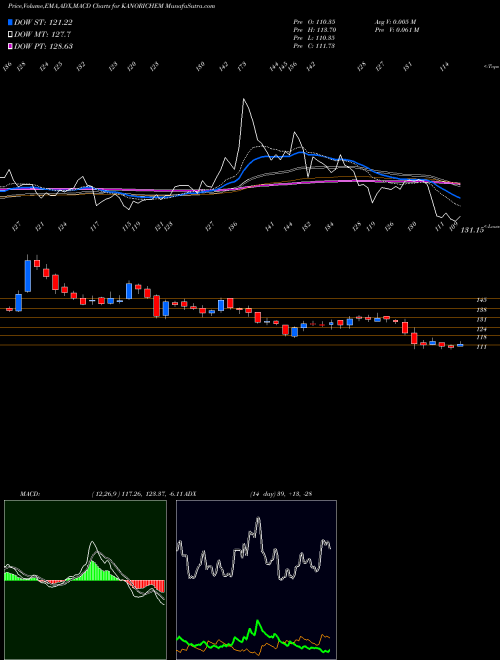The image size is (500, 660).
Task: Click the KANORICHEM chart title text
Action: (112, 6)
